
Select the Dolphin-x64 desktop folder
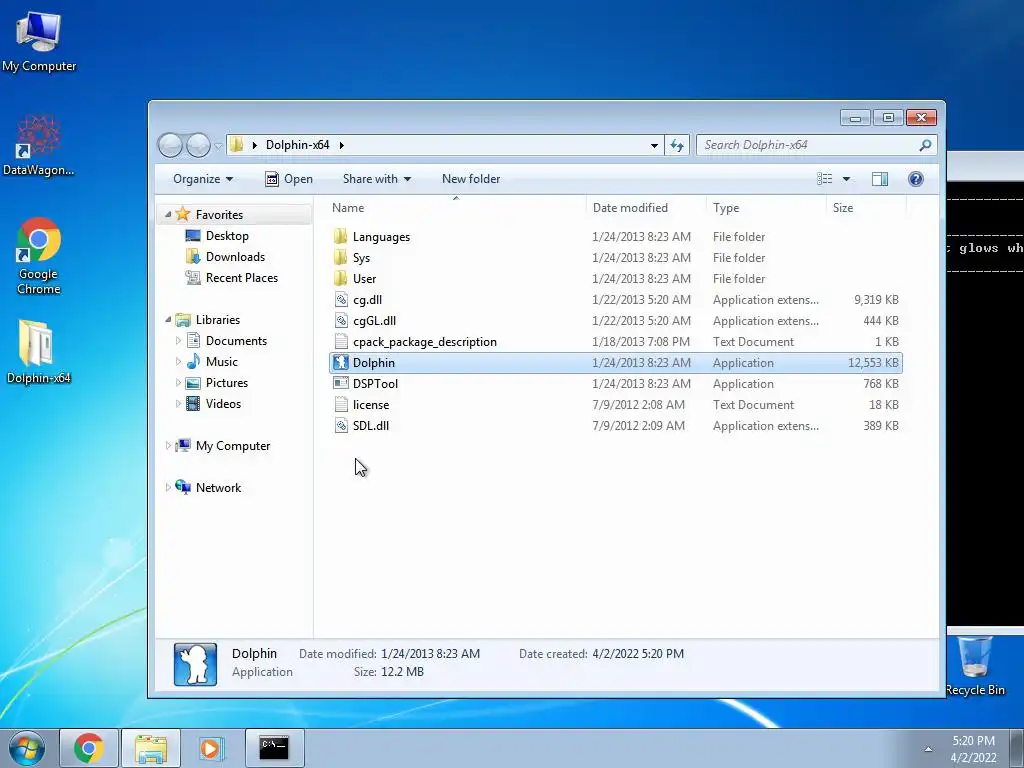pyautogui.click(x=39, y=351)
